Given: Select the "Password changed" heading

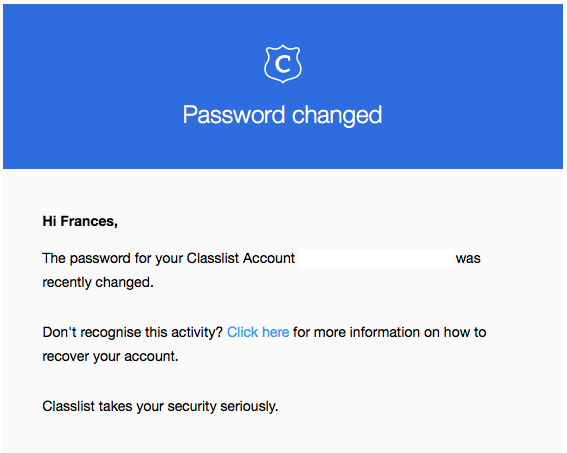Looking at the screenshot, I should coord(282,115).
